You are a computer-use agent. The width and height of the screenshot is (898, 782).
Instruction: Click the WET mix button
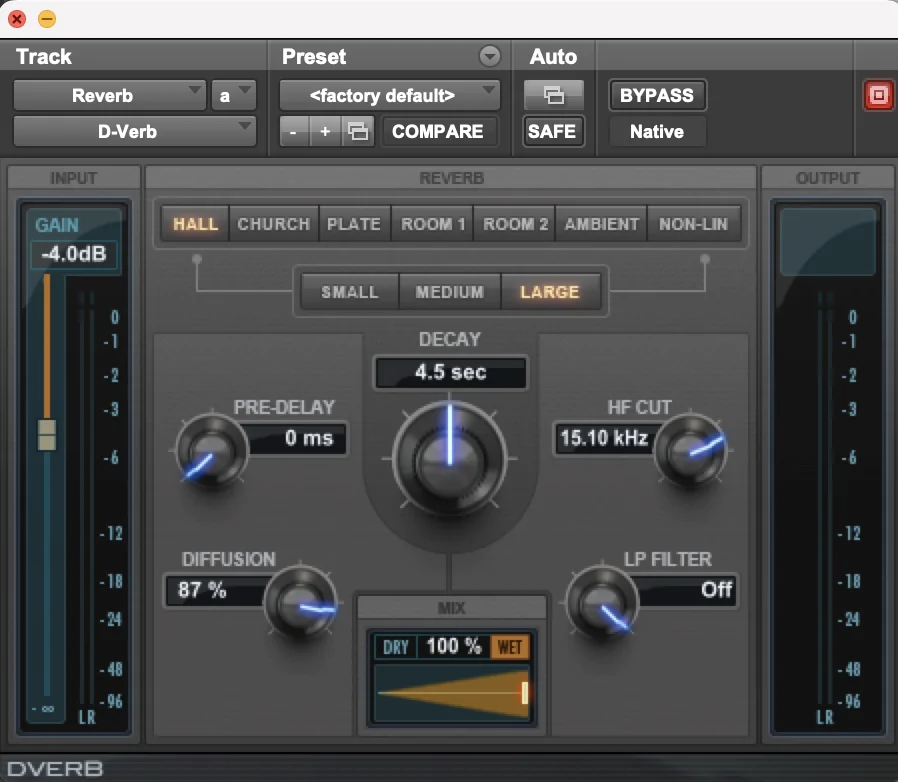point(510,647)
